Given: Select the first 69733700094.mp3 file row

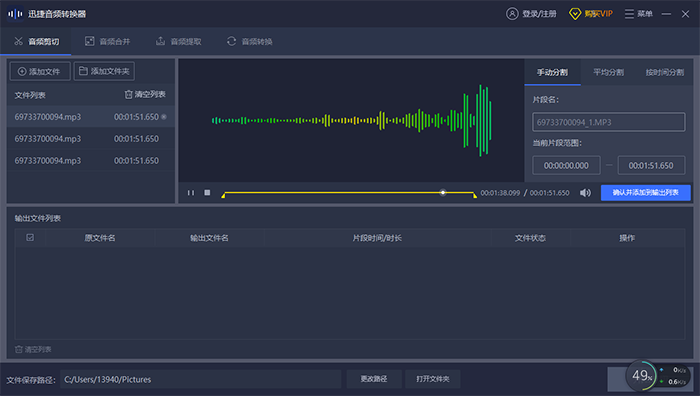Looking at the screenshot, I should point(91,117).
